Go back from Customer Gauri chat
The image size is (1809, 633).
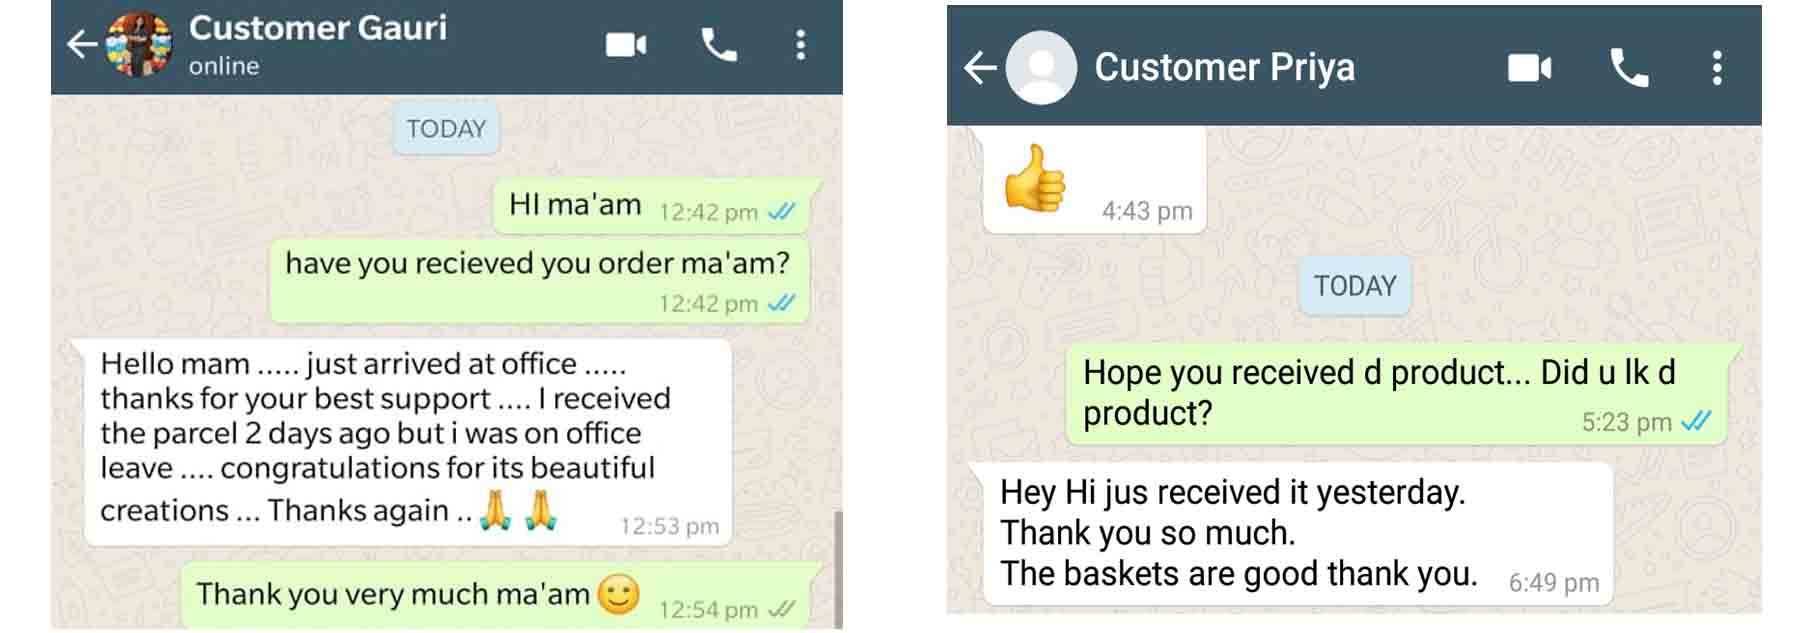point(82,44)
